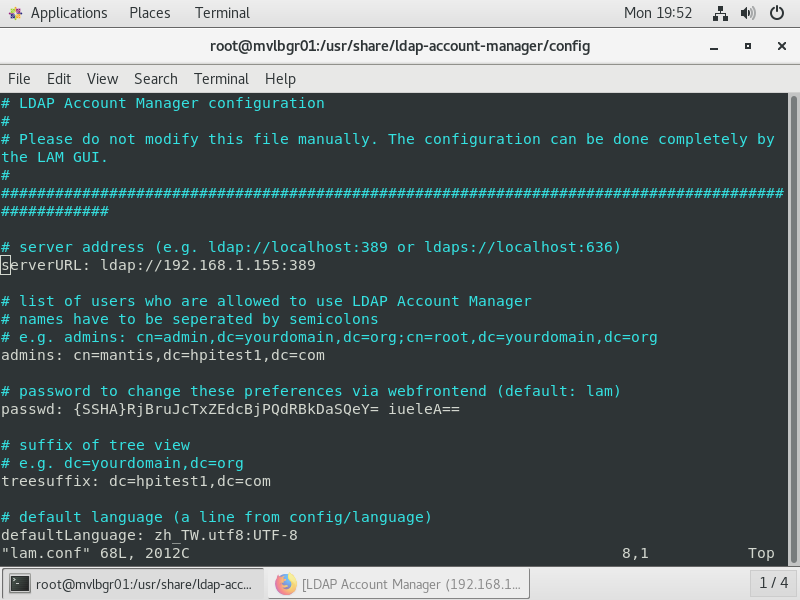Open the Edit menu
The width and height of the screenshot is (800, 600).
pos(59,79)
